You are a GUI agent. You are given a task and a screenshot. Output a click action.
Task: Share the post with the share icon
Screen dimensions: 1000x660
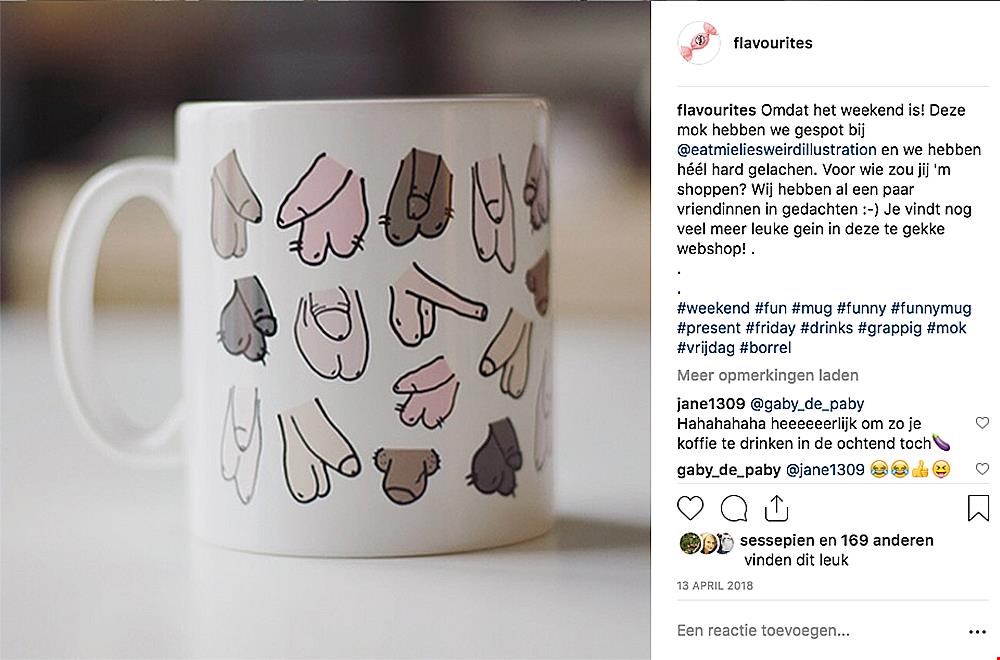click(776, 508)
